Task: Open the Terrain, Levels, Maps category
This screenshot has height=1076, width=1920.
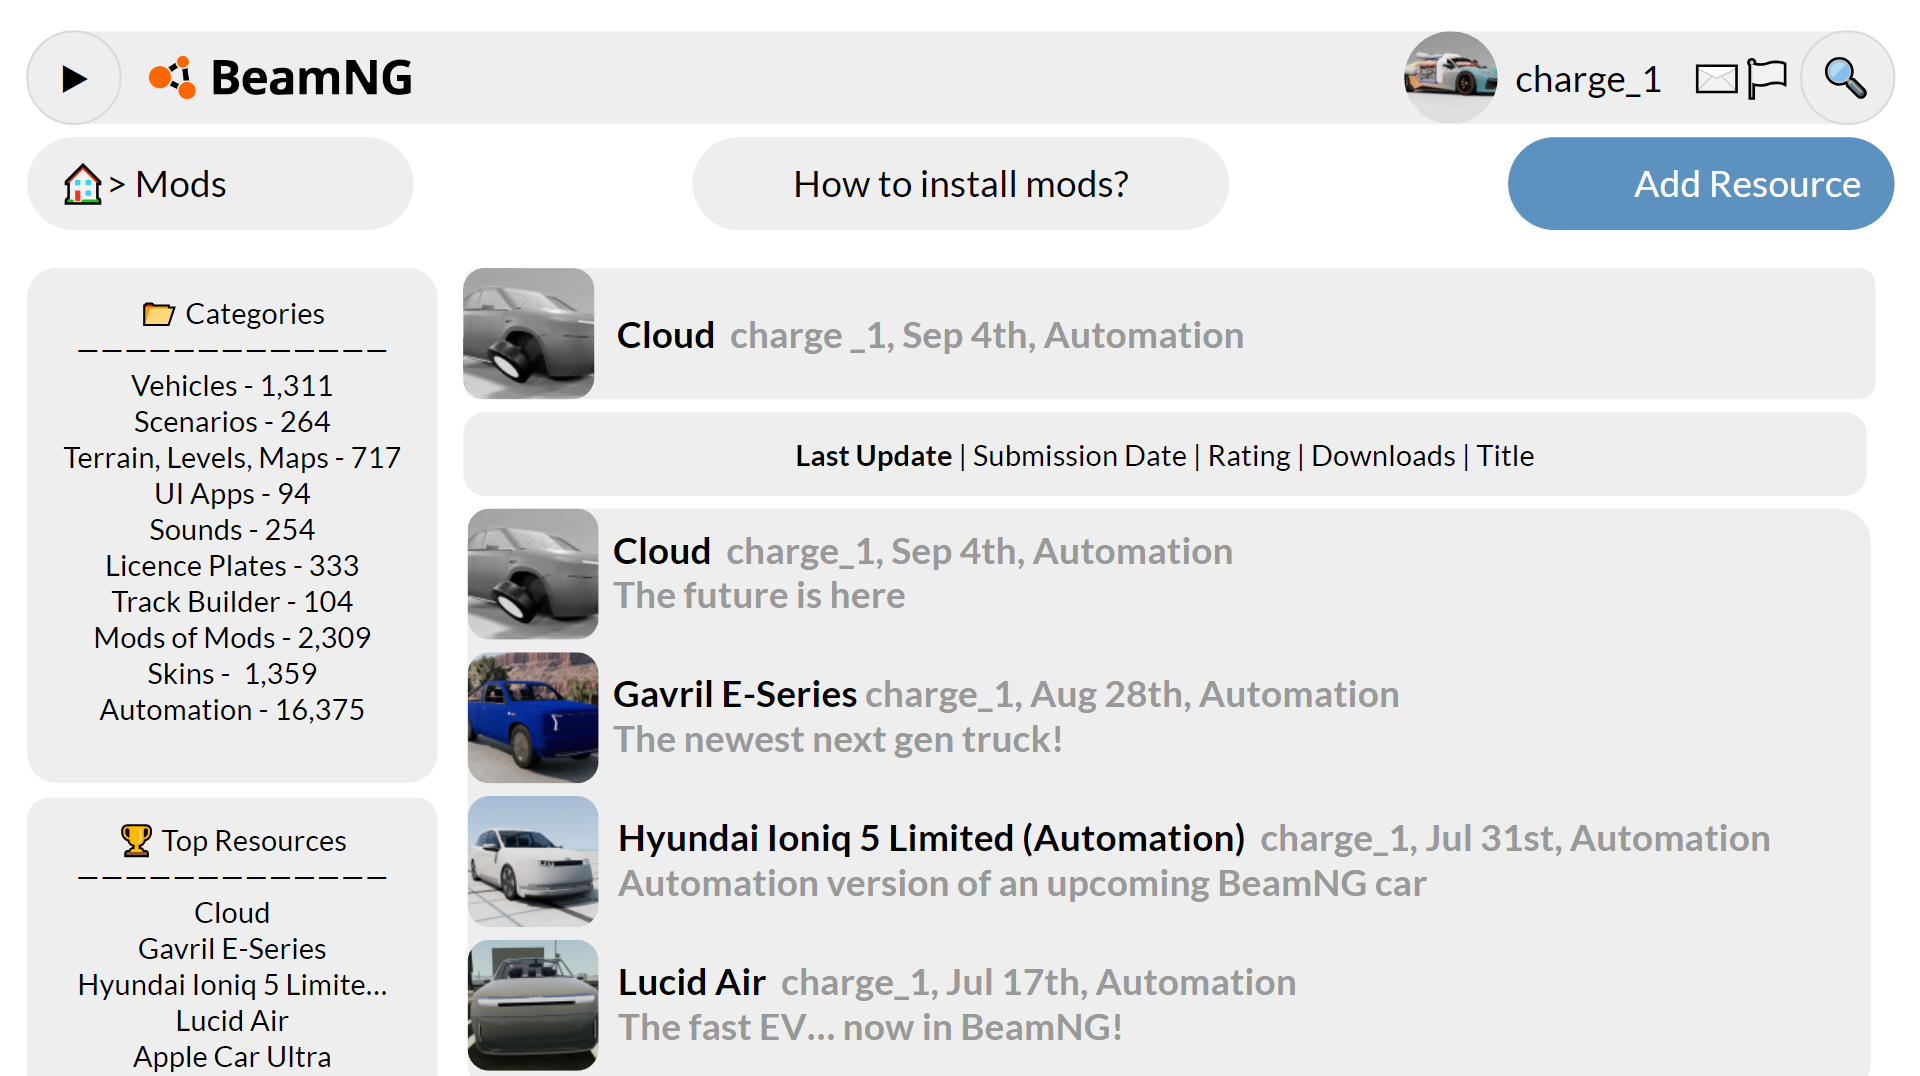Action: 232,458
